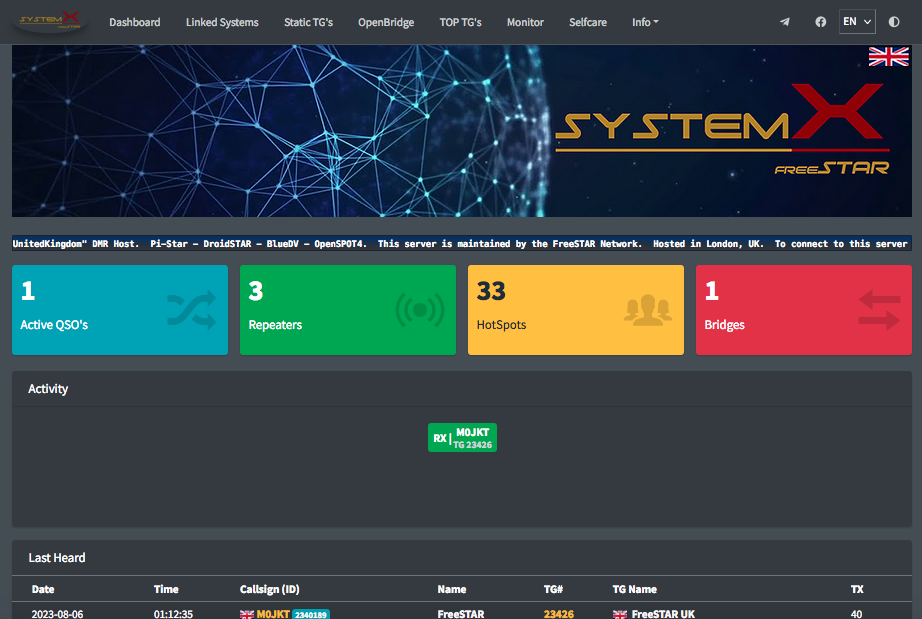This screenshot has height=619, width=922.
Task: Select the Active QSO's count card
Action: [x=120, y=310]
